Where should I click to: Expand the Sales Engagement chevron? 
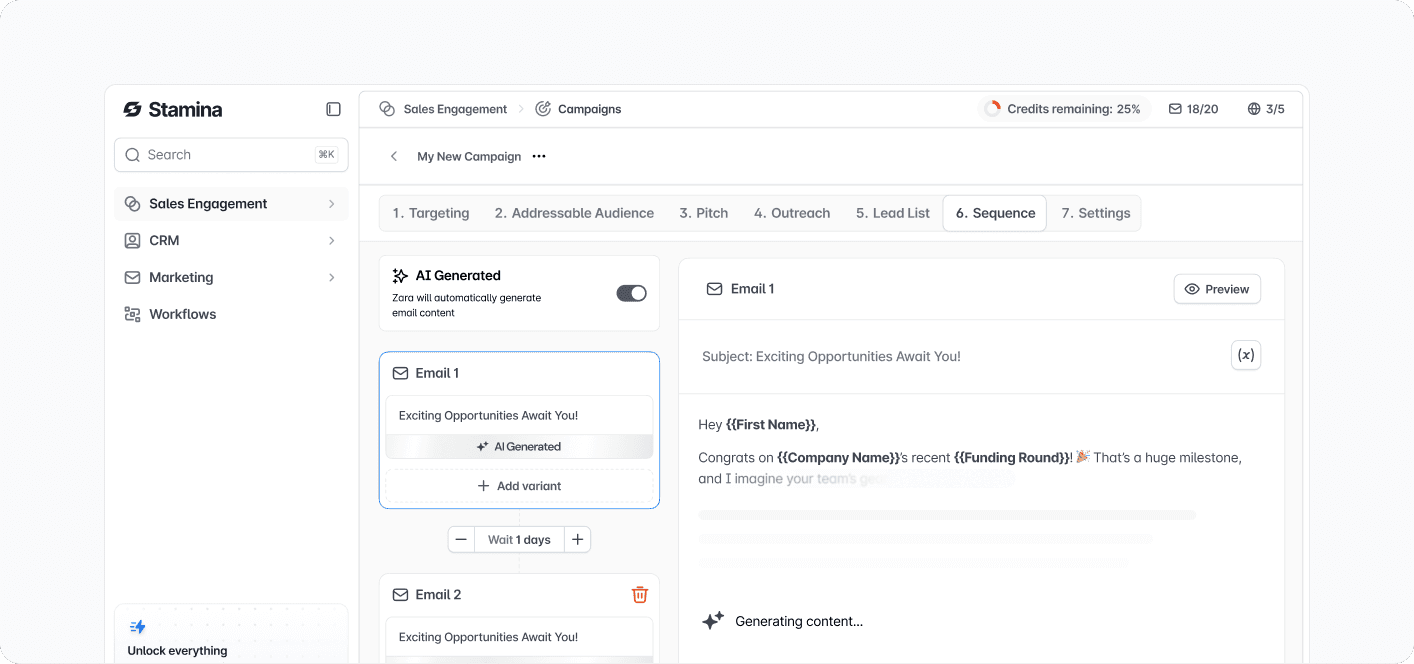[x=331, y=204]
